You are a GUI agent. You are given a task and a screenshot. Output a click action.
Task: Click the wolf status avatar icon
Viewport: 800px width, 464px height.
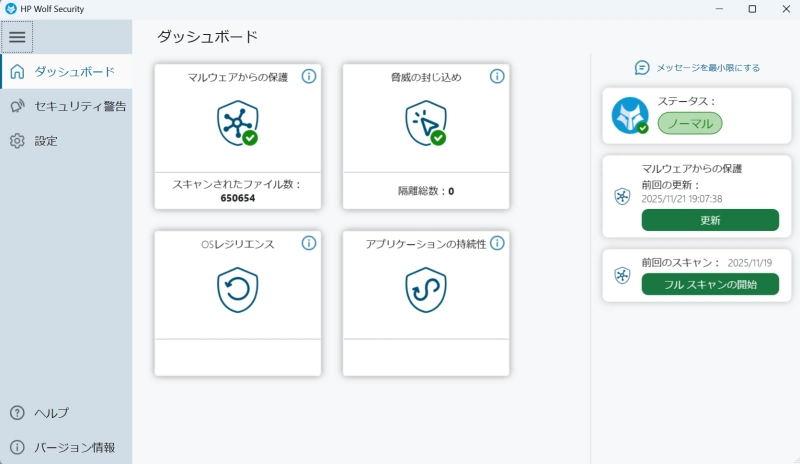coord(630,115)
